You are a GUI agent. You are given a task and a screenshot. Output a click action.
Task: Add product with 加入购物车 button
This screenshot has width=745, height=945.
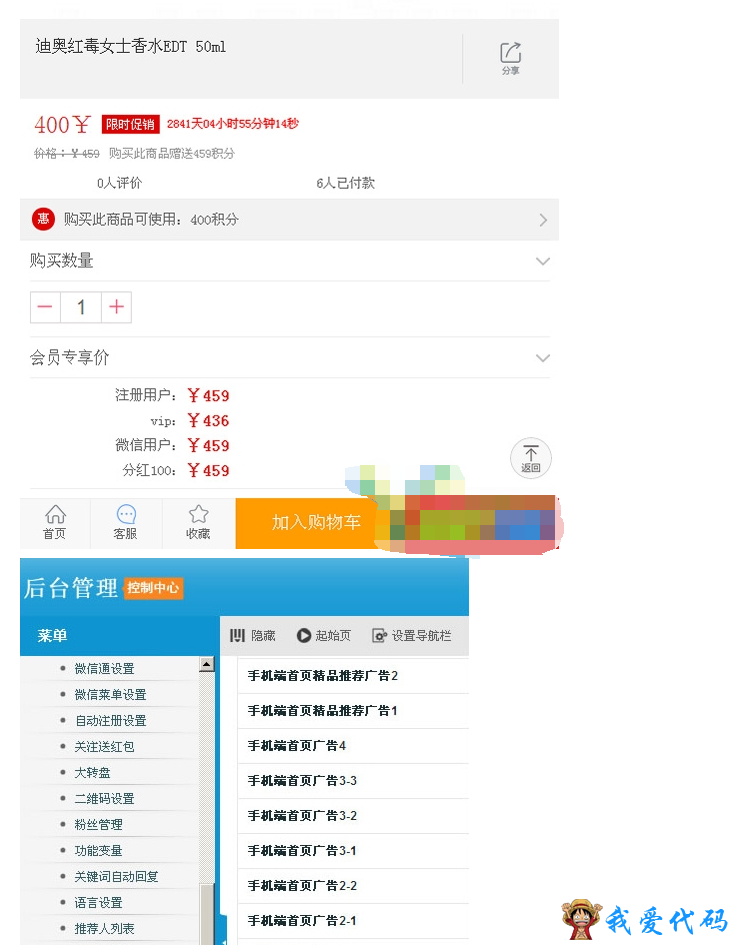tap(307, 523)
